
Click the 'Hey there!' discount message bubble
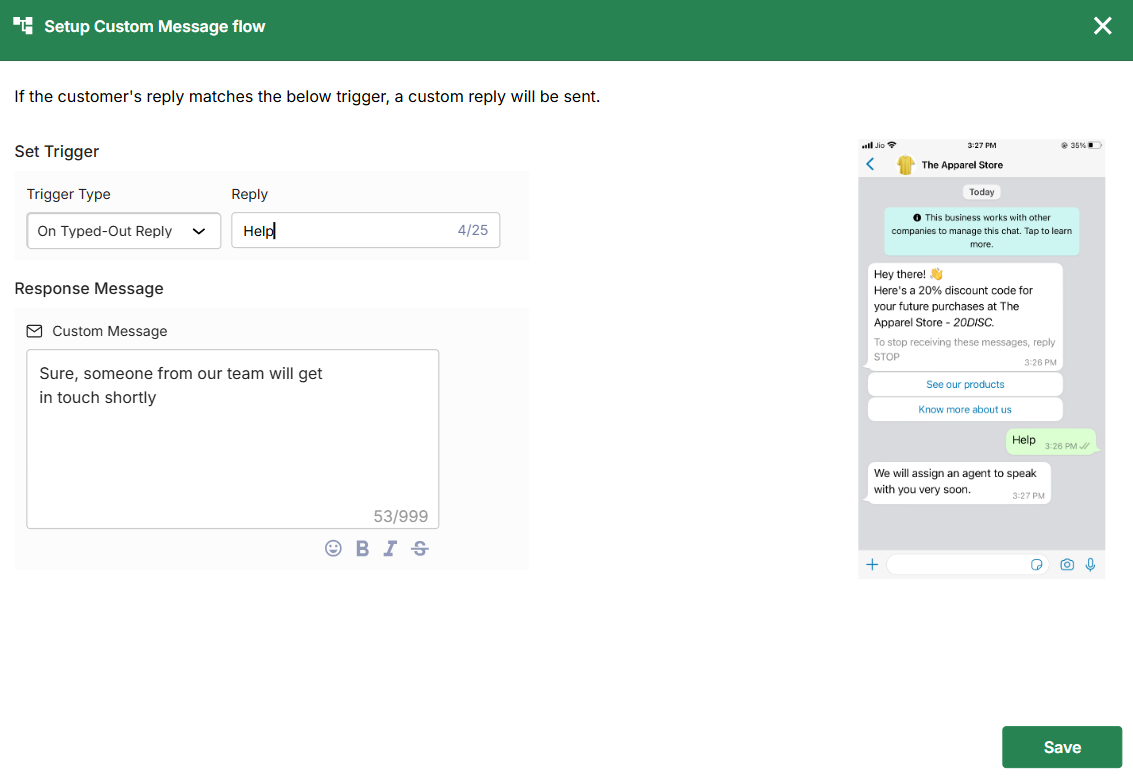pyautogui.click(x=965, y=316)
